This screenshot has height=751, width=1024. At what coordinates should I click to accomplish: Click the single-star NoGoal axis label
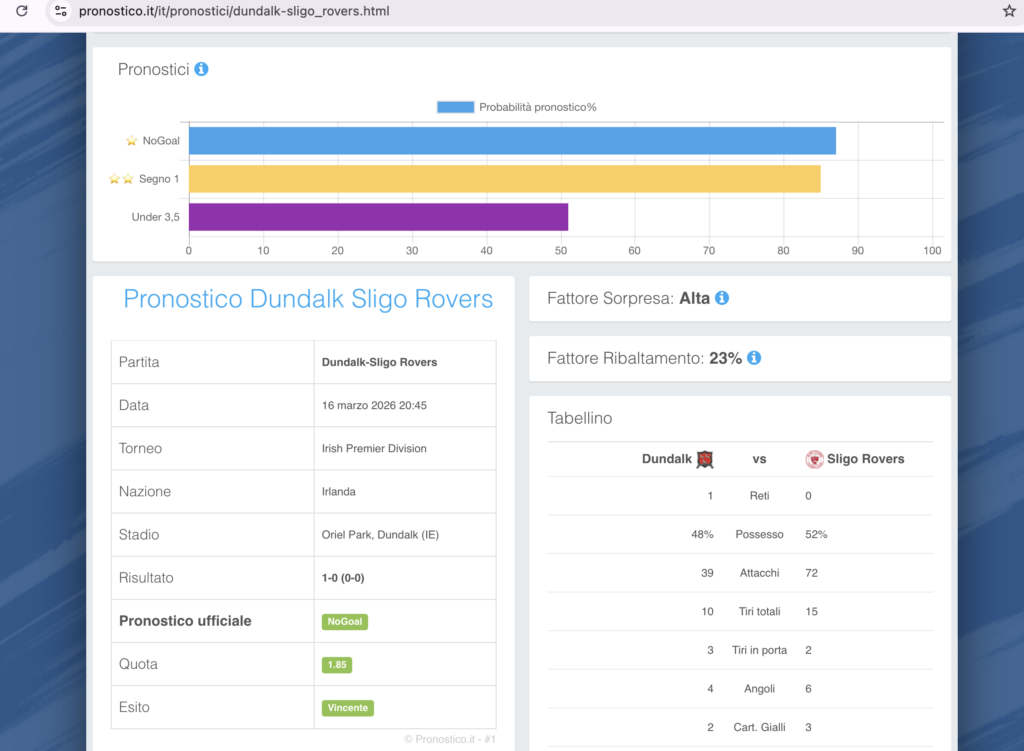(x=153, y=141)
